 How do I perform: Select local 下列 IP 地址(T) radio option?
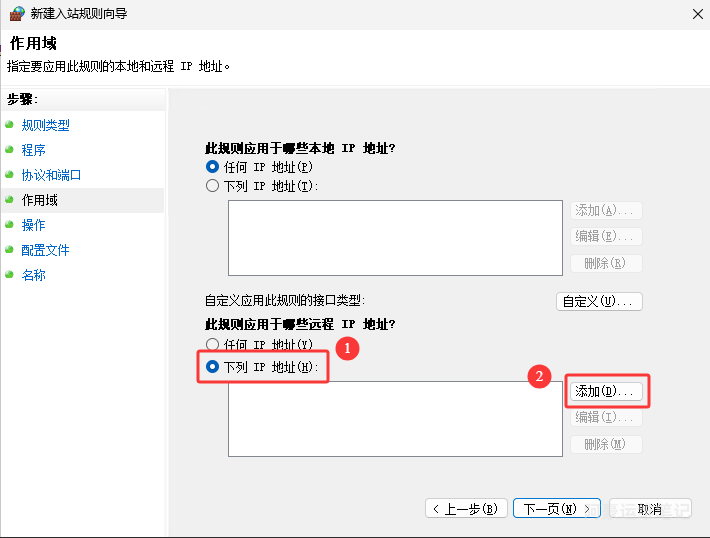(212, 185)
